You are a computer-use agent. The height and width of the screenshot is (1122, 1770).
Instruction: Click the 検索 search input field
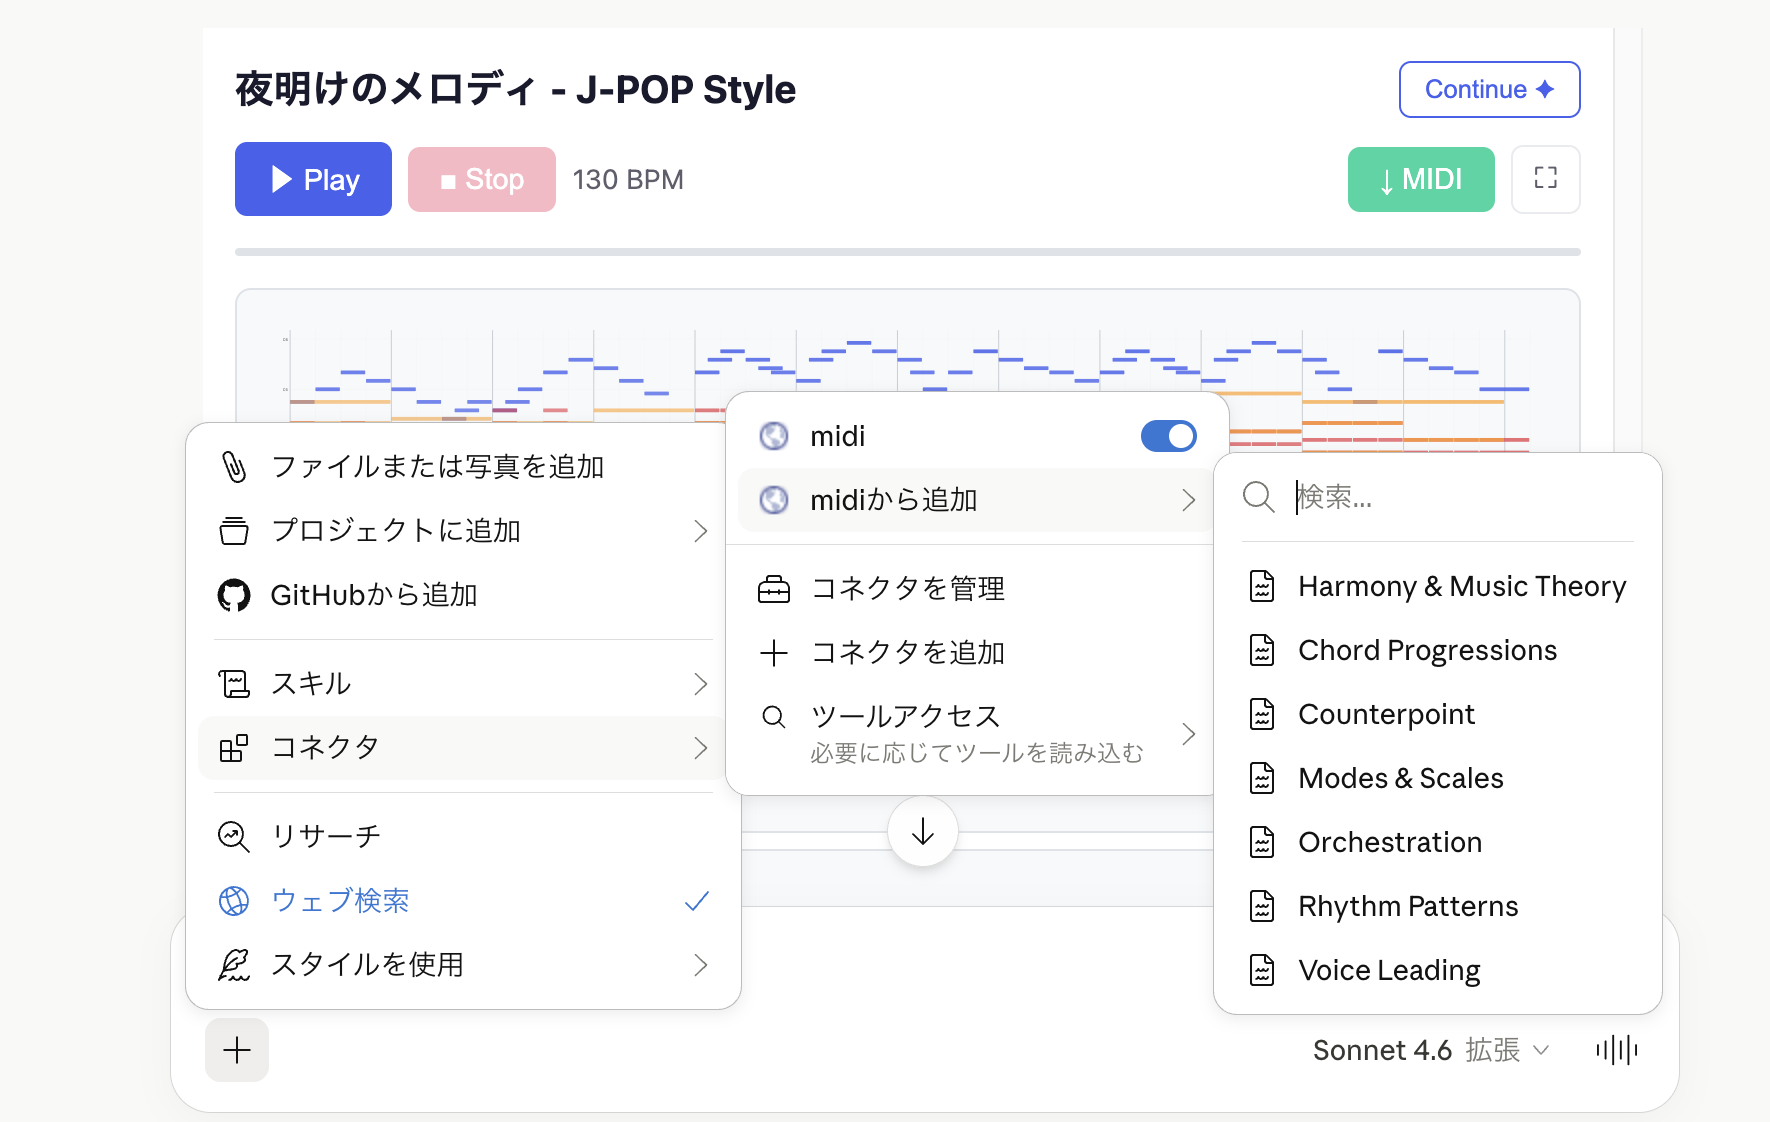point(1400,498)
